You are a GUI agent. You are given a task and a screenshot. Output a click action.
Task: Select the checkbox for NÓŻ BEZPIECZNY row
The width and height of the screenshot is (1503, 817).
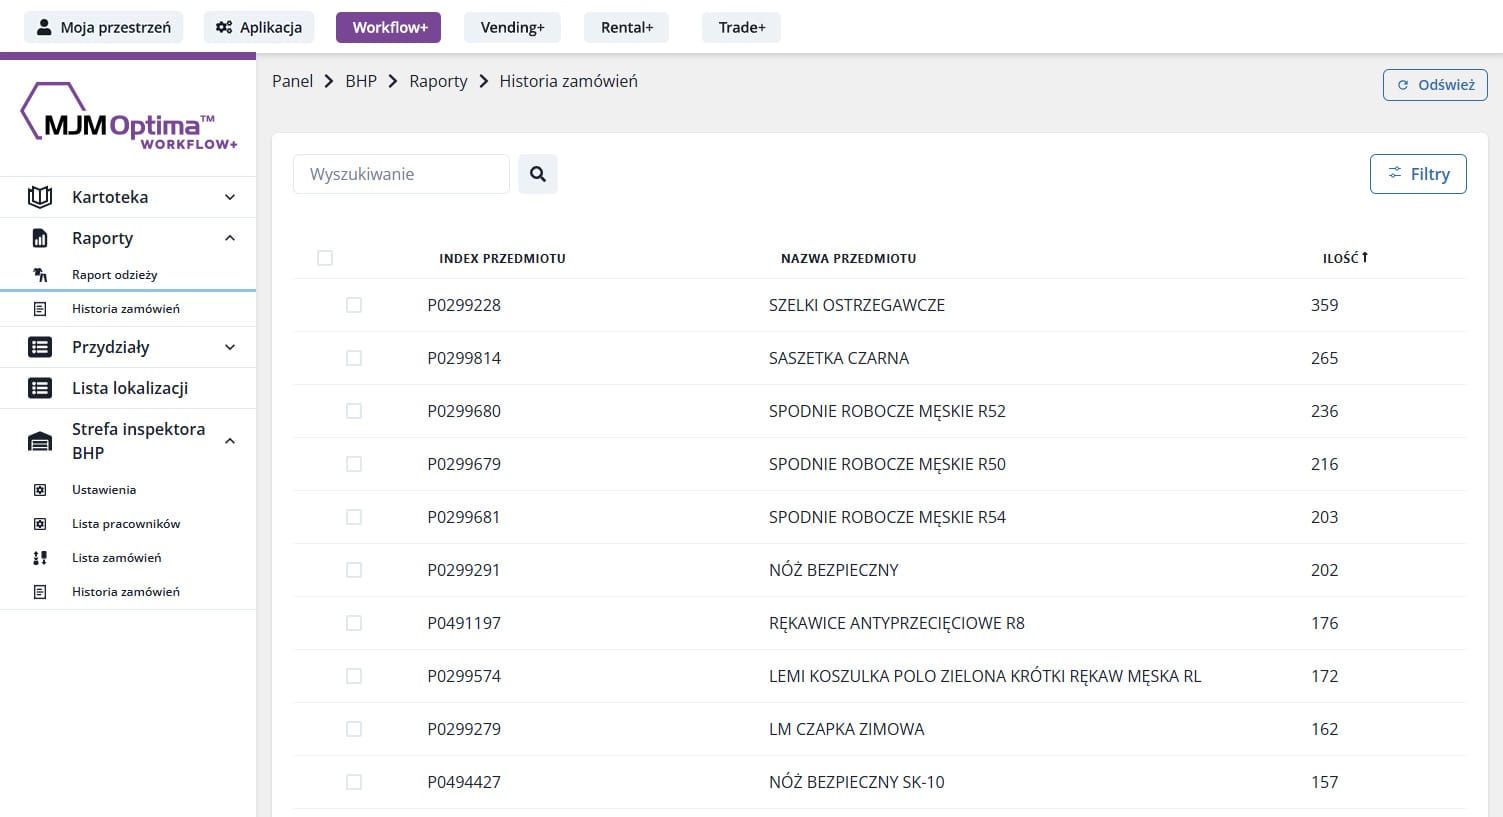pos(354,570)
